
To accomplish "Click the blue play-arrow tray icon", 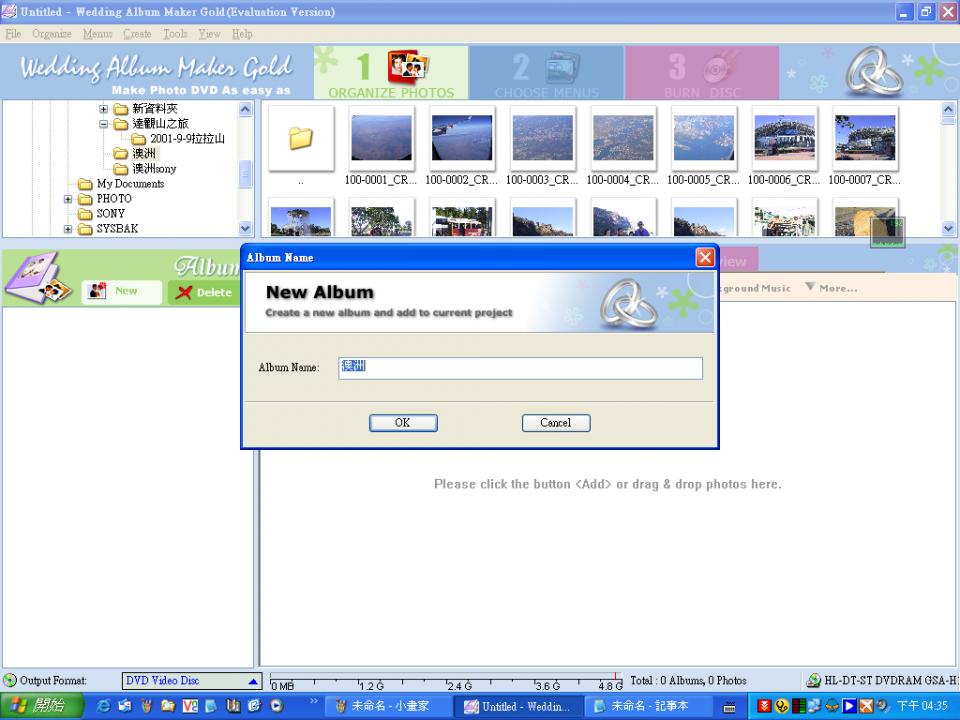I will [849, 706].
